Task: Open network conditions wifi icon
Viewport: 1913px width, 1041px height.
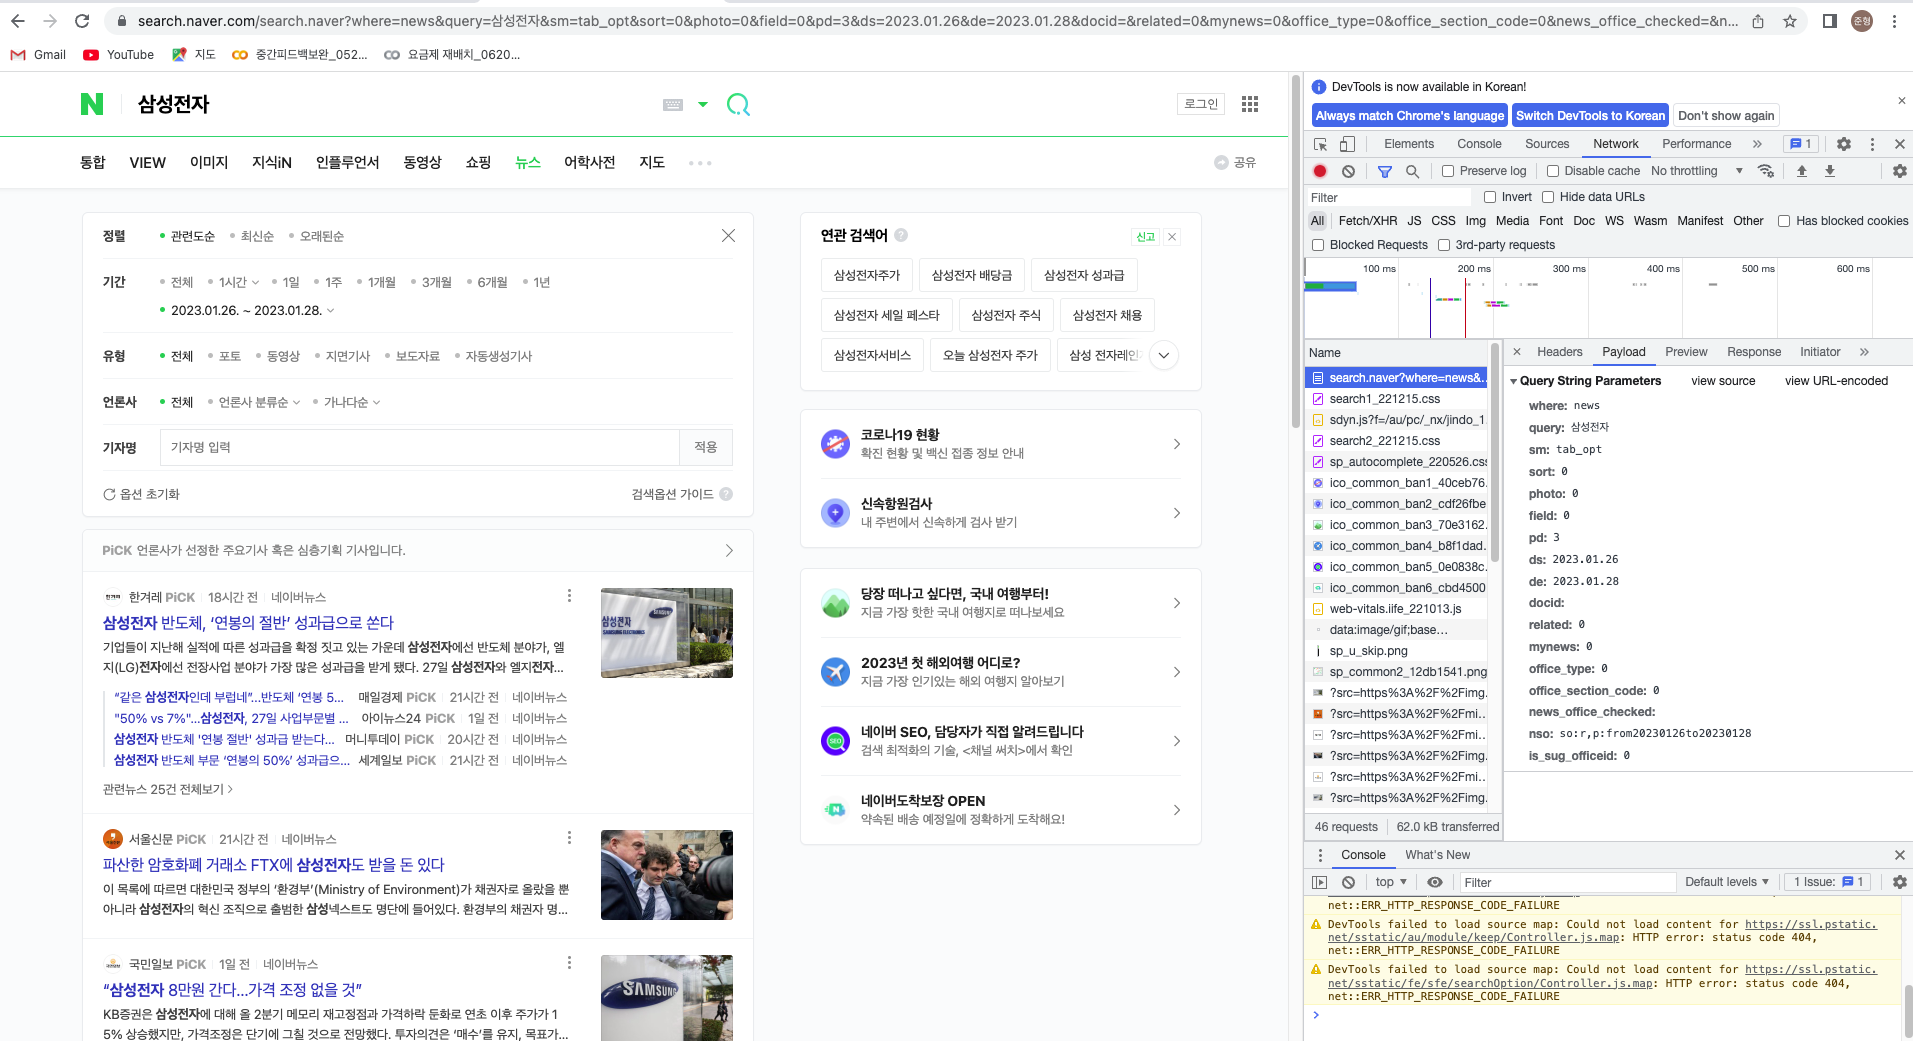Action: pos(1766,171)
